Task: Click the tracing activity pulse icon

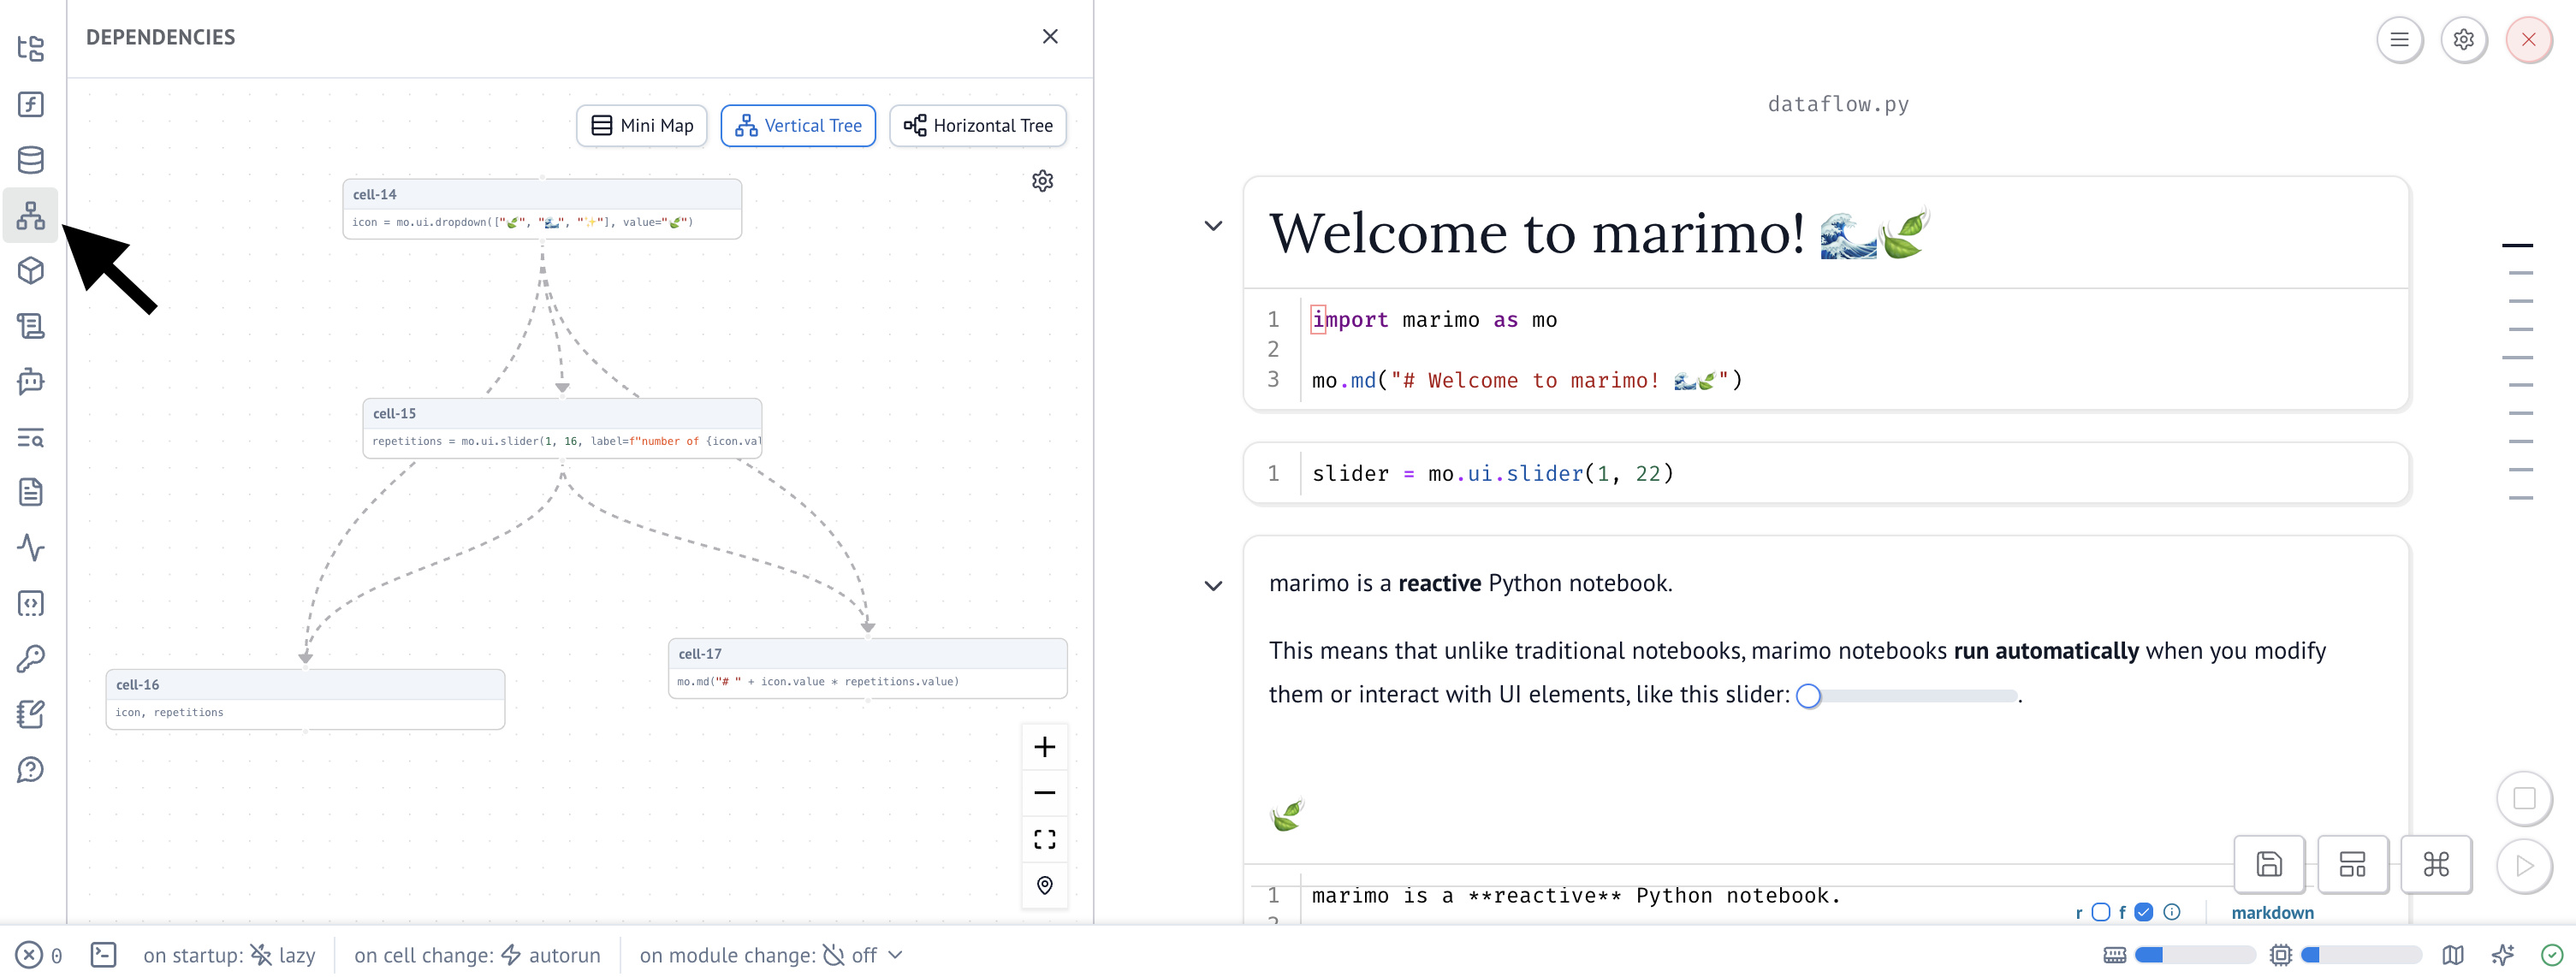Action: (31, 548)
